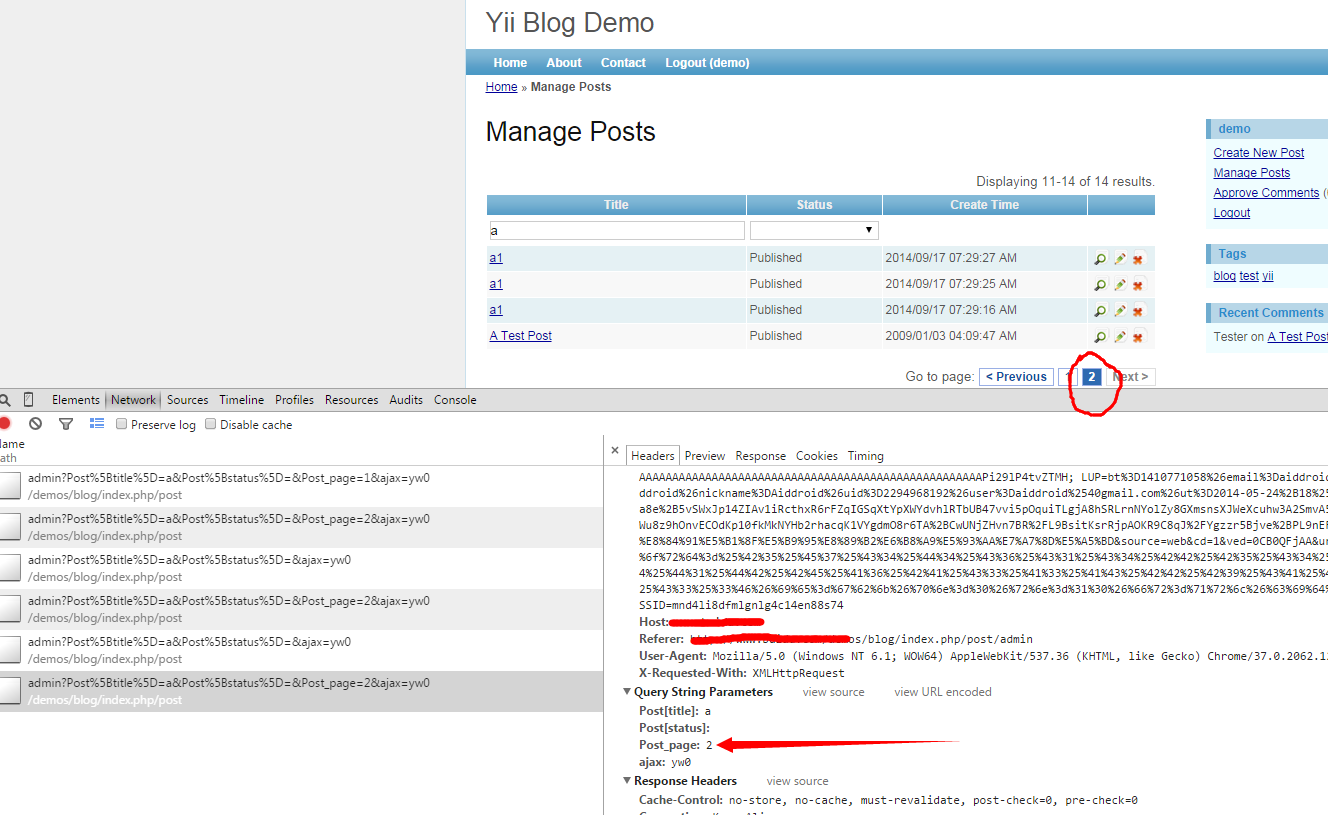
Task: Open the Resources tab
Action: tap(352, 400)
